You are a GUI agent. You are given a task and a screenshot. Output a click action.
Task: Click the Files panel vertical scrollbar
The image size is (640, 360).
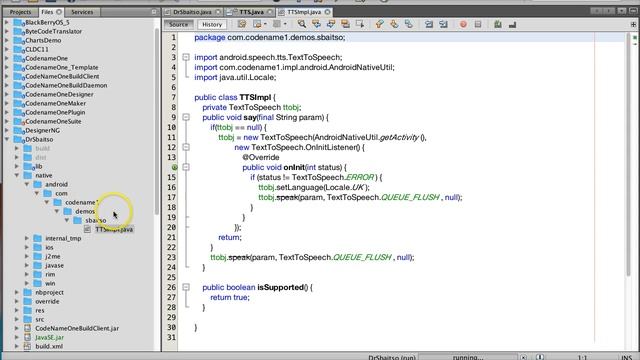coord(157,120)
